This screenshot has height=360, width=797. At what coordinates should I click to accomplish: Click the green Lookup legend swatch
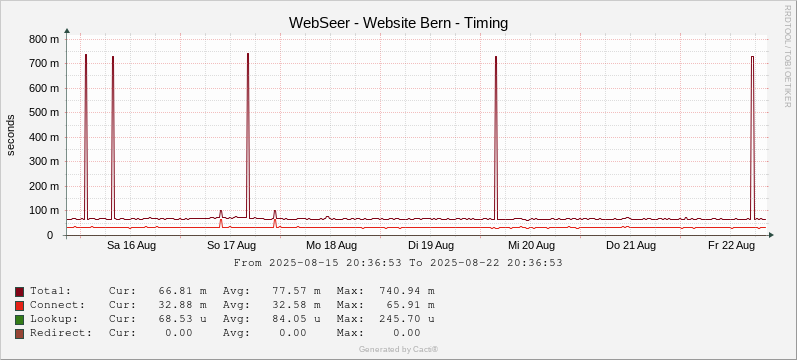click(19, 320)
